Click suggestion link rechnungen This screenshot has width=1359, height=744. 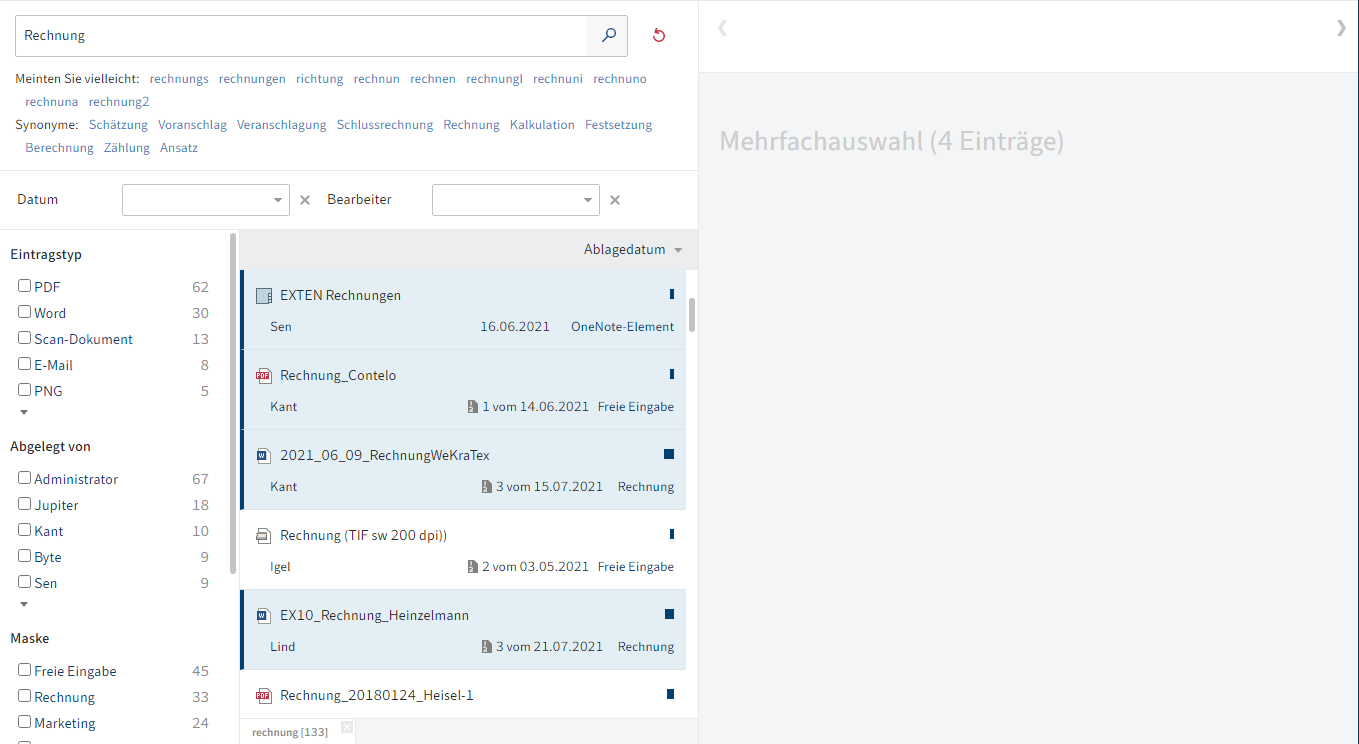tap(252, 79)
